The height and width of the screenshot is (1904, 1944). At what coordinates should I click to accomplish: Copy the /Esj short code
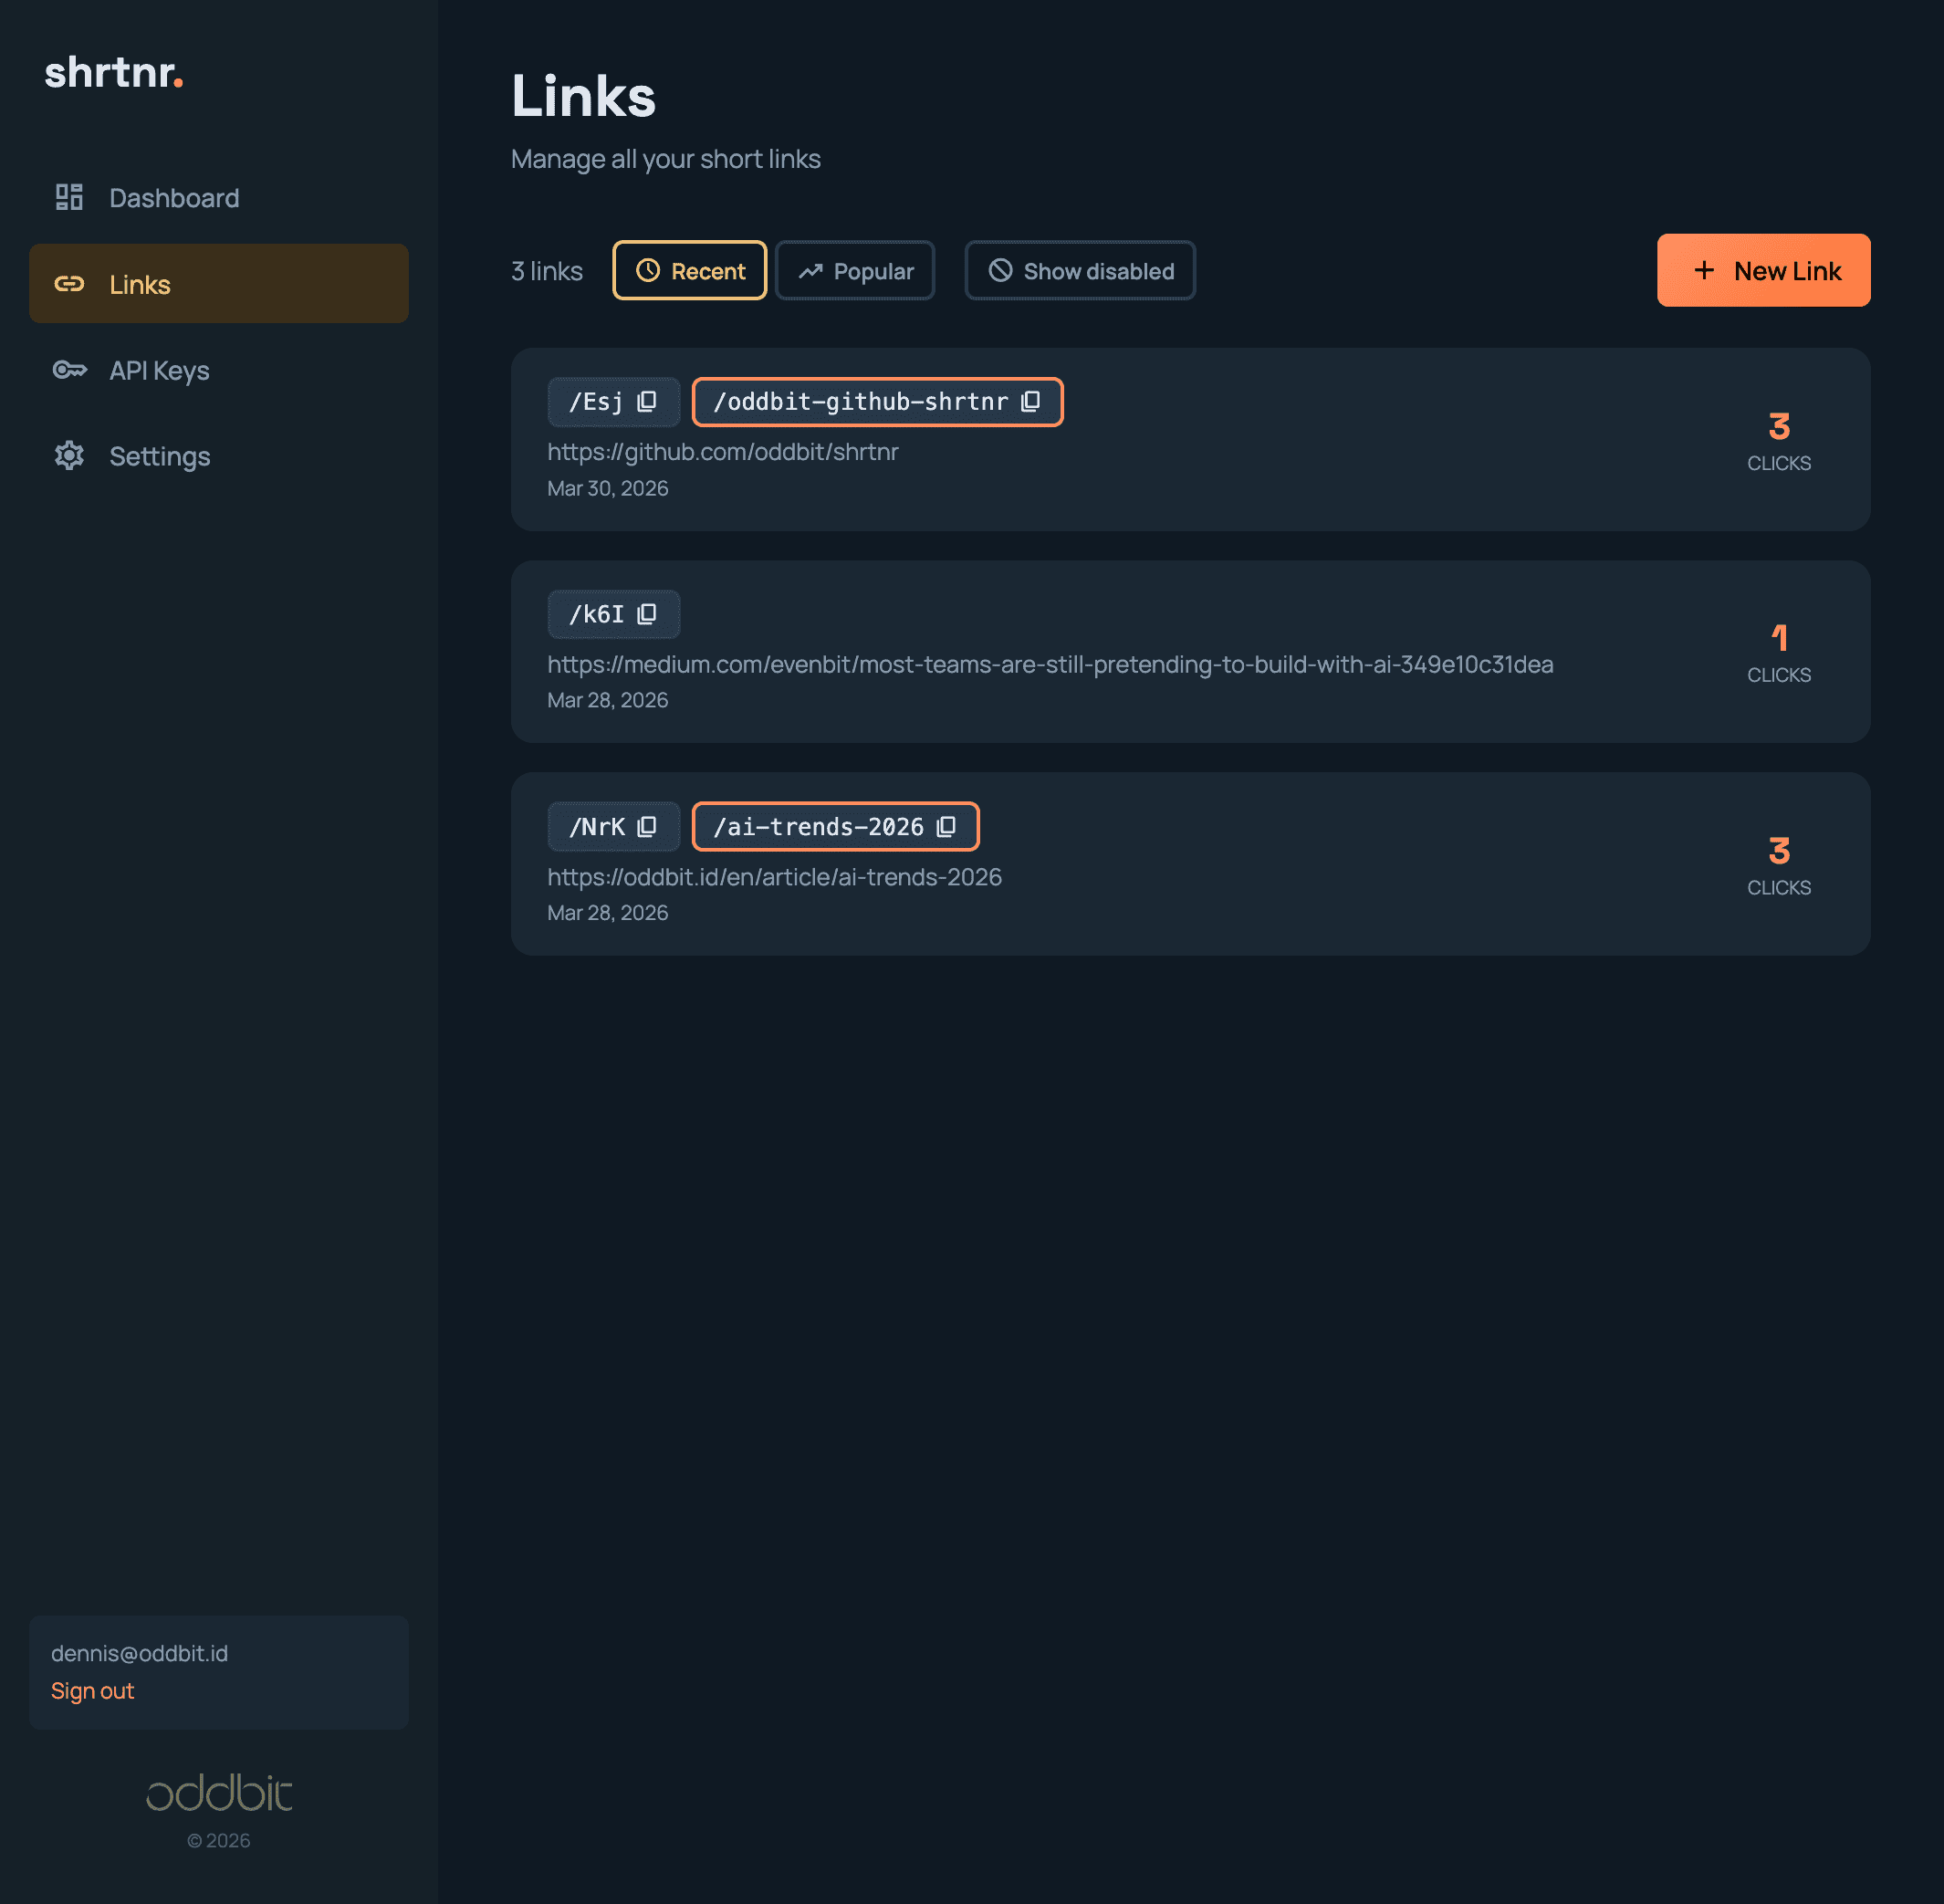645,401
